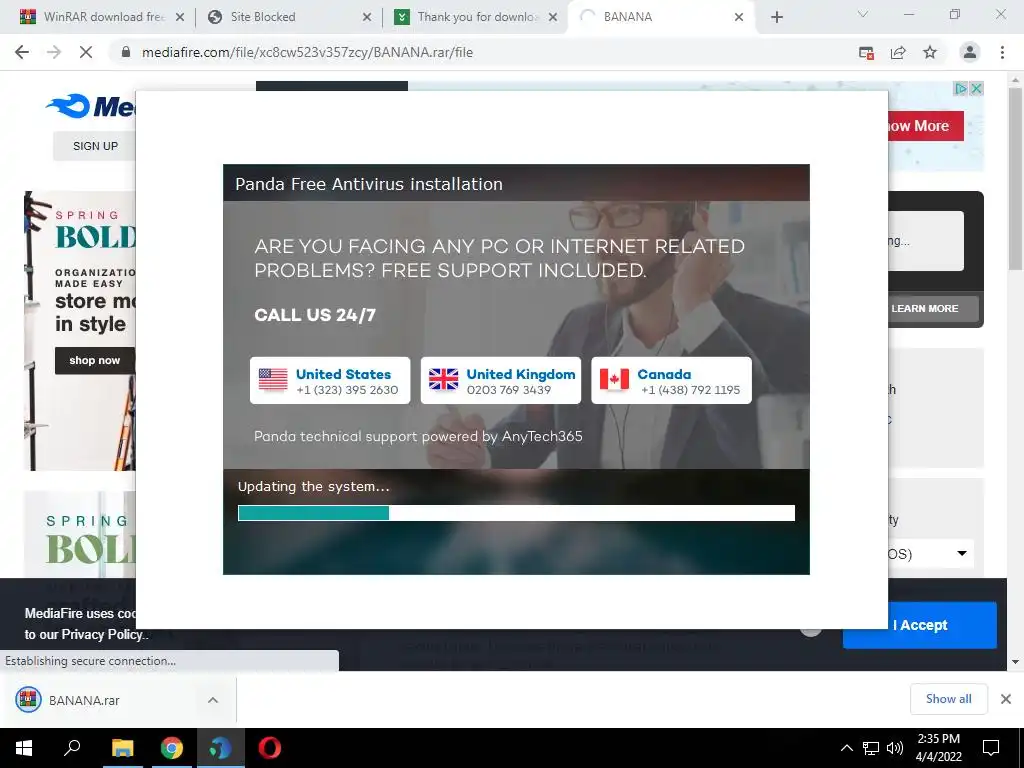Click I Accept cookies button
The height and width of the screenshot is (768, 1024).
point(920,625)
